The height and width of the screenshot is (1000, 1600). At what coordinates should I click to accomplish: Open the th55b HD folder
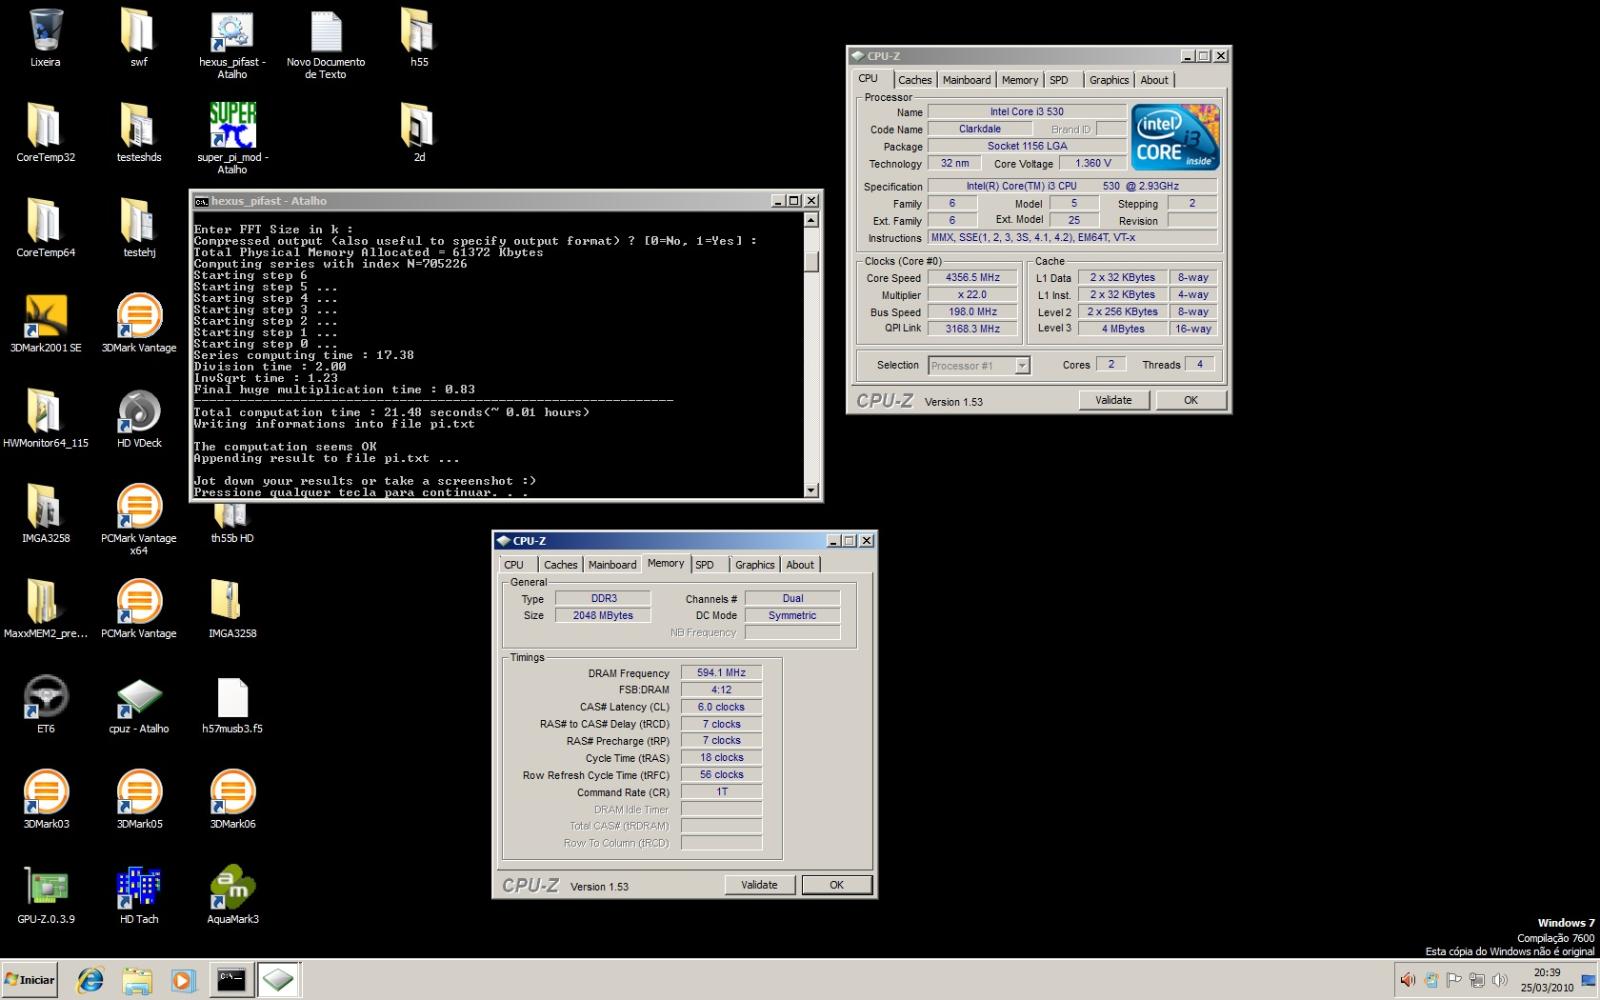(x=232, y=522)
